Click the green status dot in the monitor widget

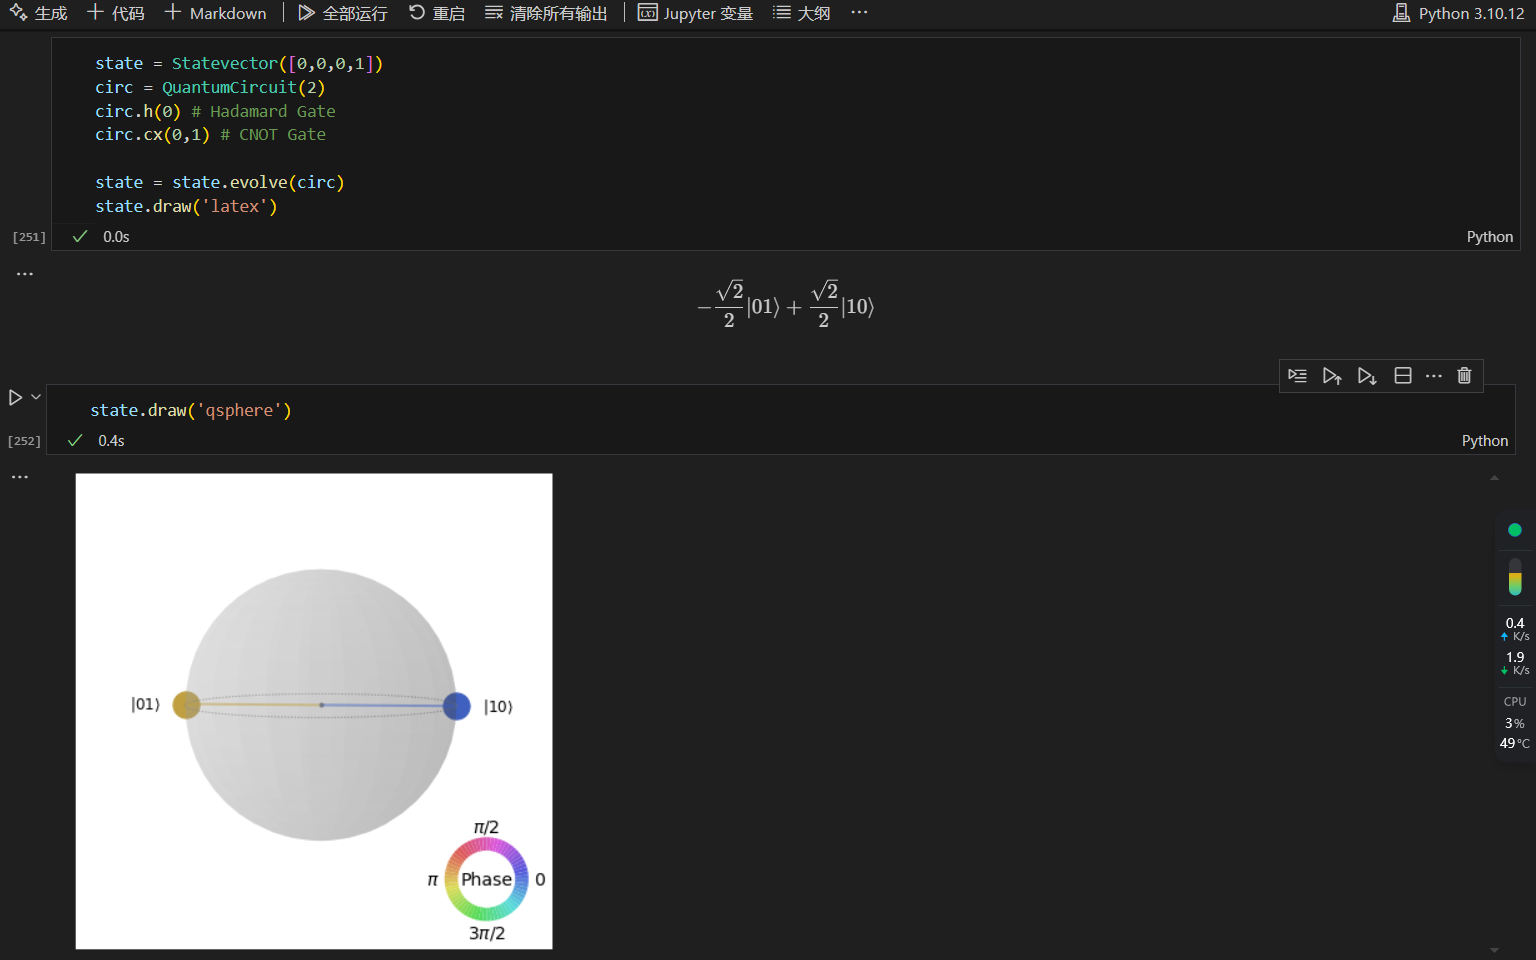pos(1514,530)
